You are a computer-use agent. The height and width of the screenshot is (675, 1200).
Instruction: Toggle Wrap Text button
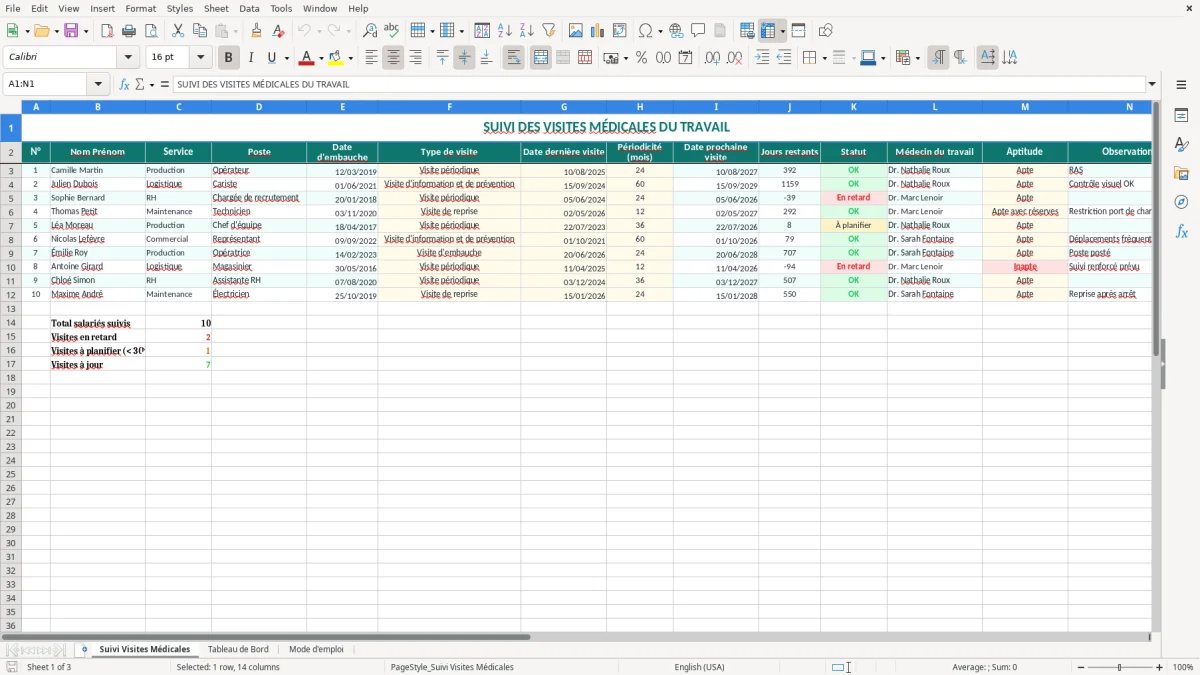coord(513,58)
